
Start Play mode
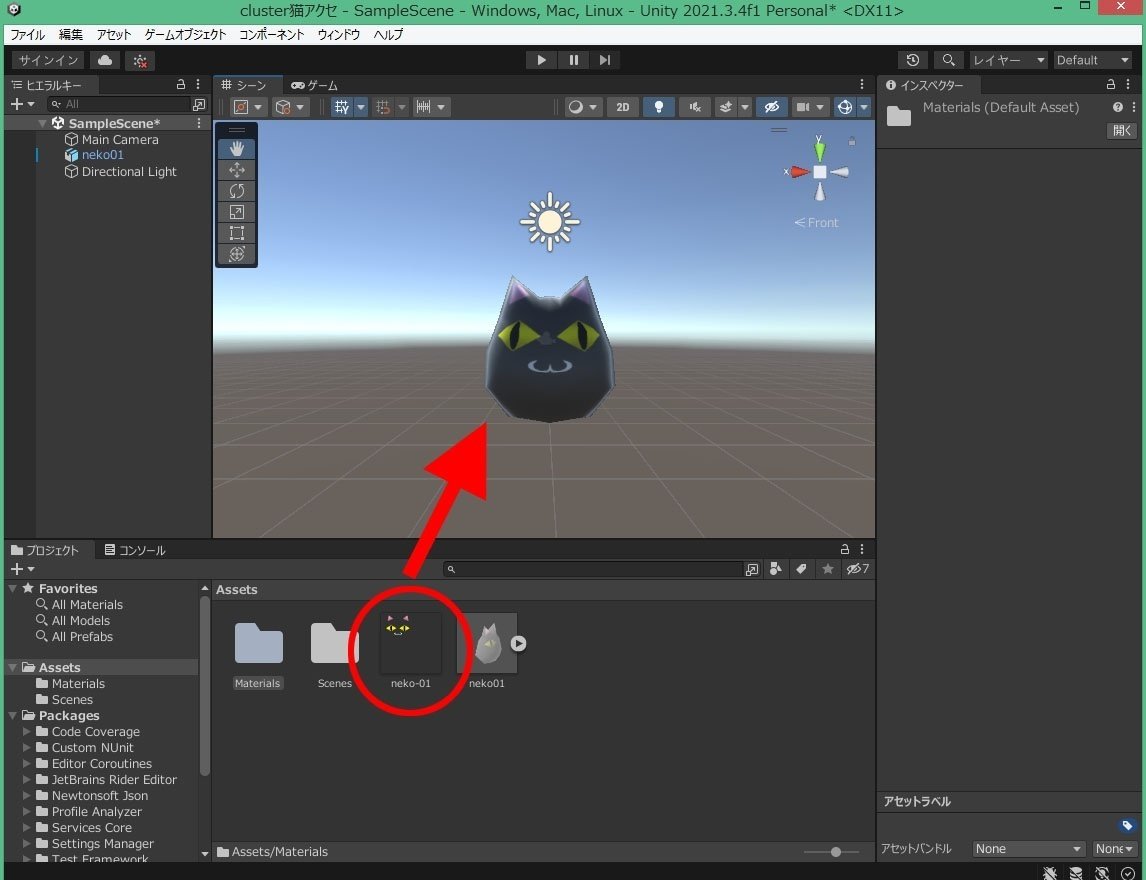542,60
